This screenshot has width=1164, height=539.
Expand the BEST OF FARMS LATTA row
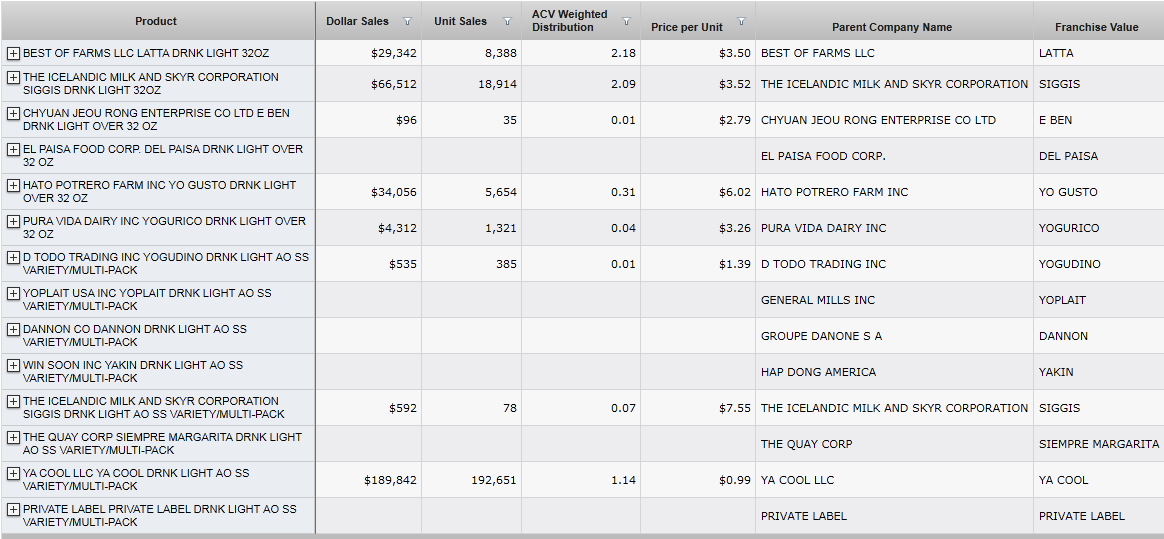coord(13,53)
